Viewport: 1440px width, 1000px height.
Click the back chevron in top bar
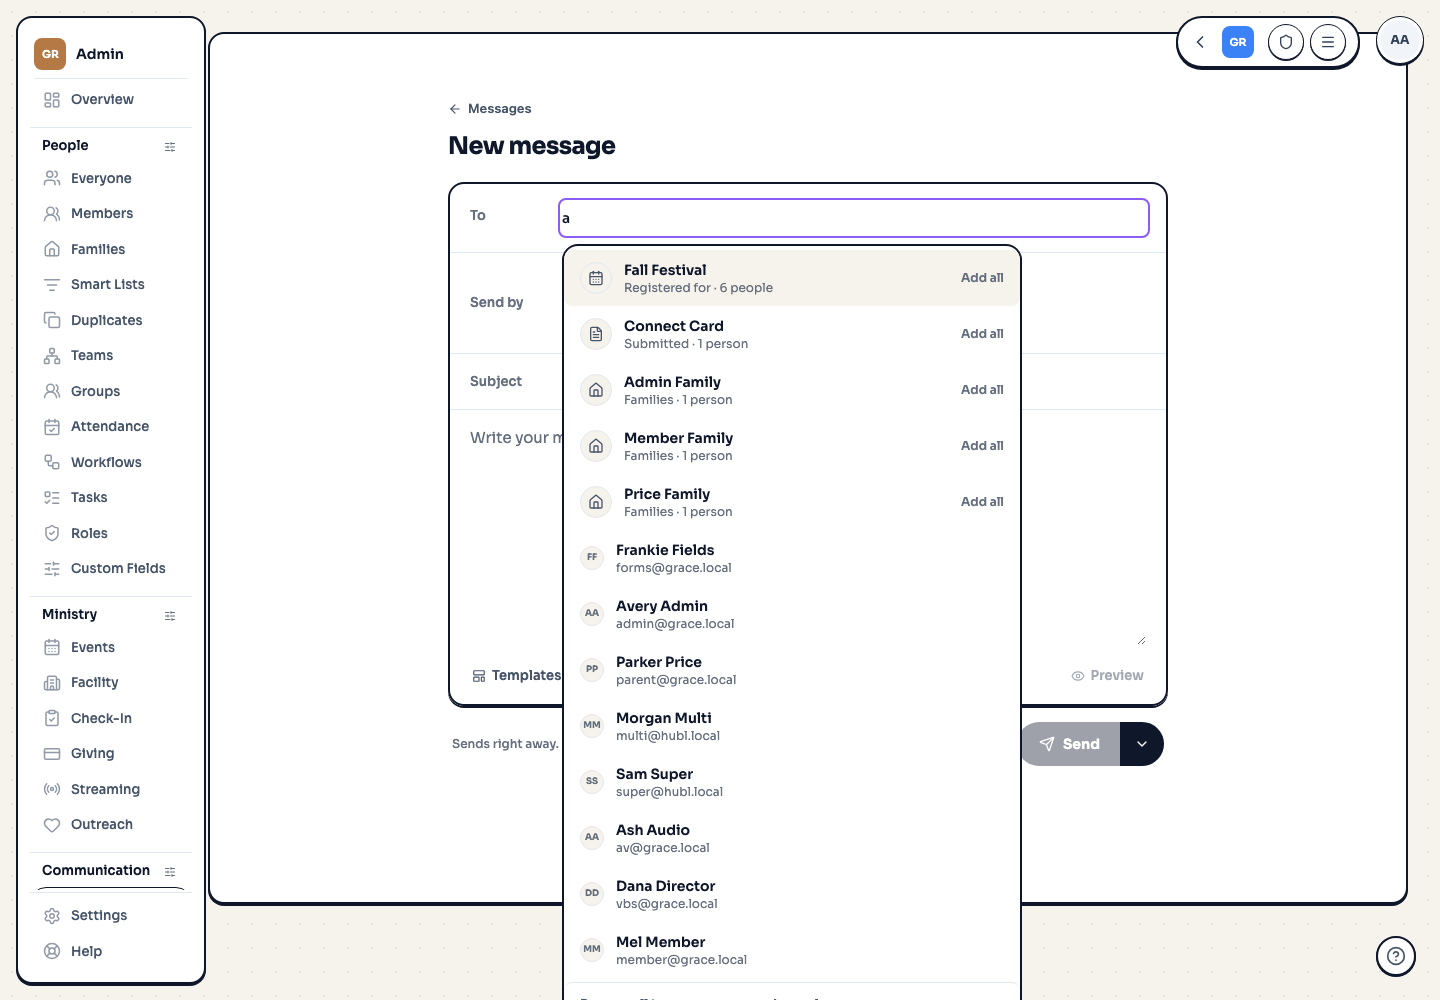1200,42
